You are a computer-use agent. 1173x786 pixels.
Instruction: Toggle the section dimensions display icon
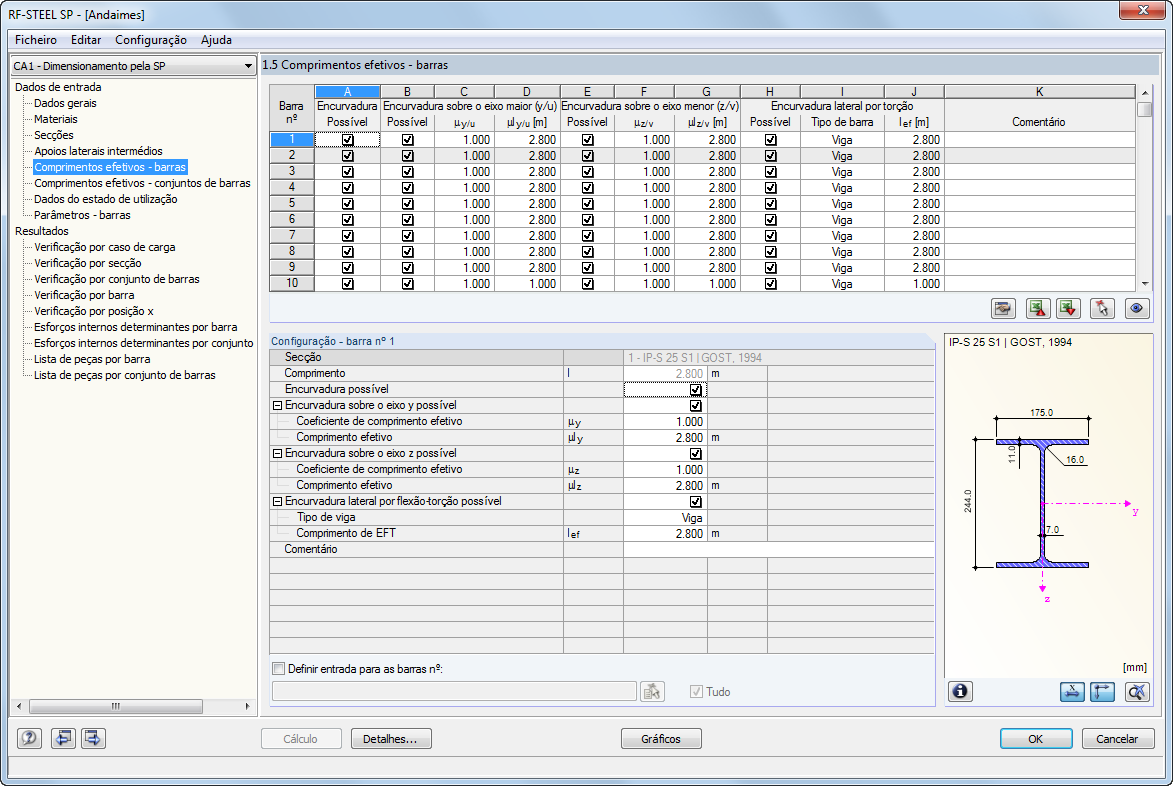(1072, 692)
